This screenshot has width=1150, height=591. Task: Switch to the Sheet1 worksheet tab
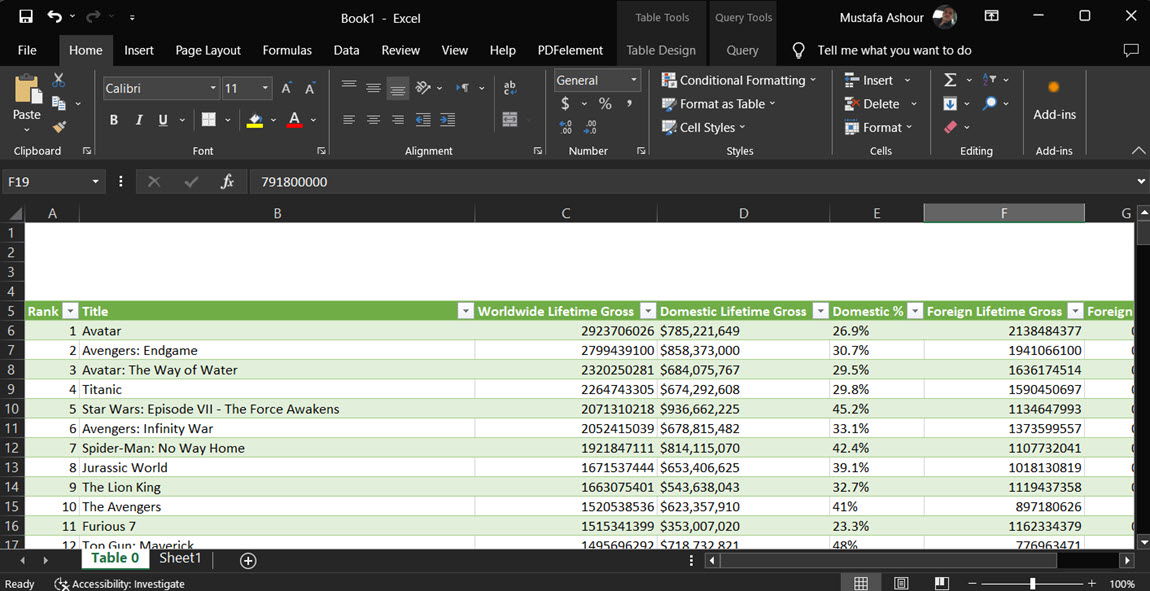(x=180, y=557)
